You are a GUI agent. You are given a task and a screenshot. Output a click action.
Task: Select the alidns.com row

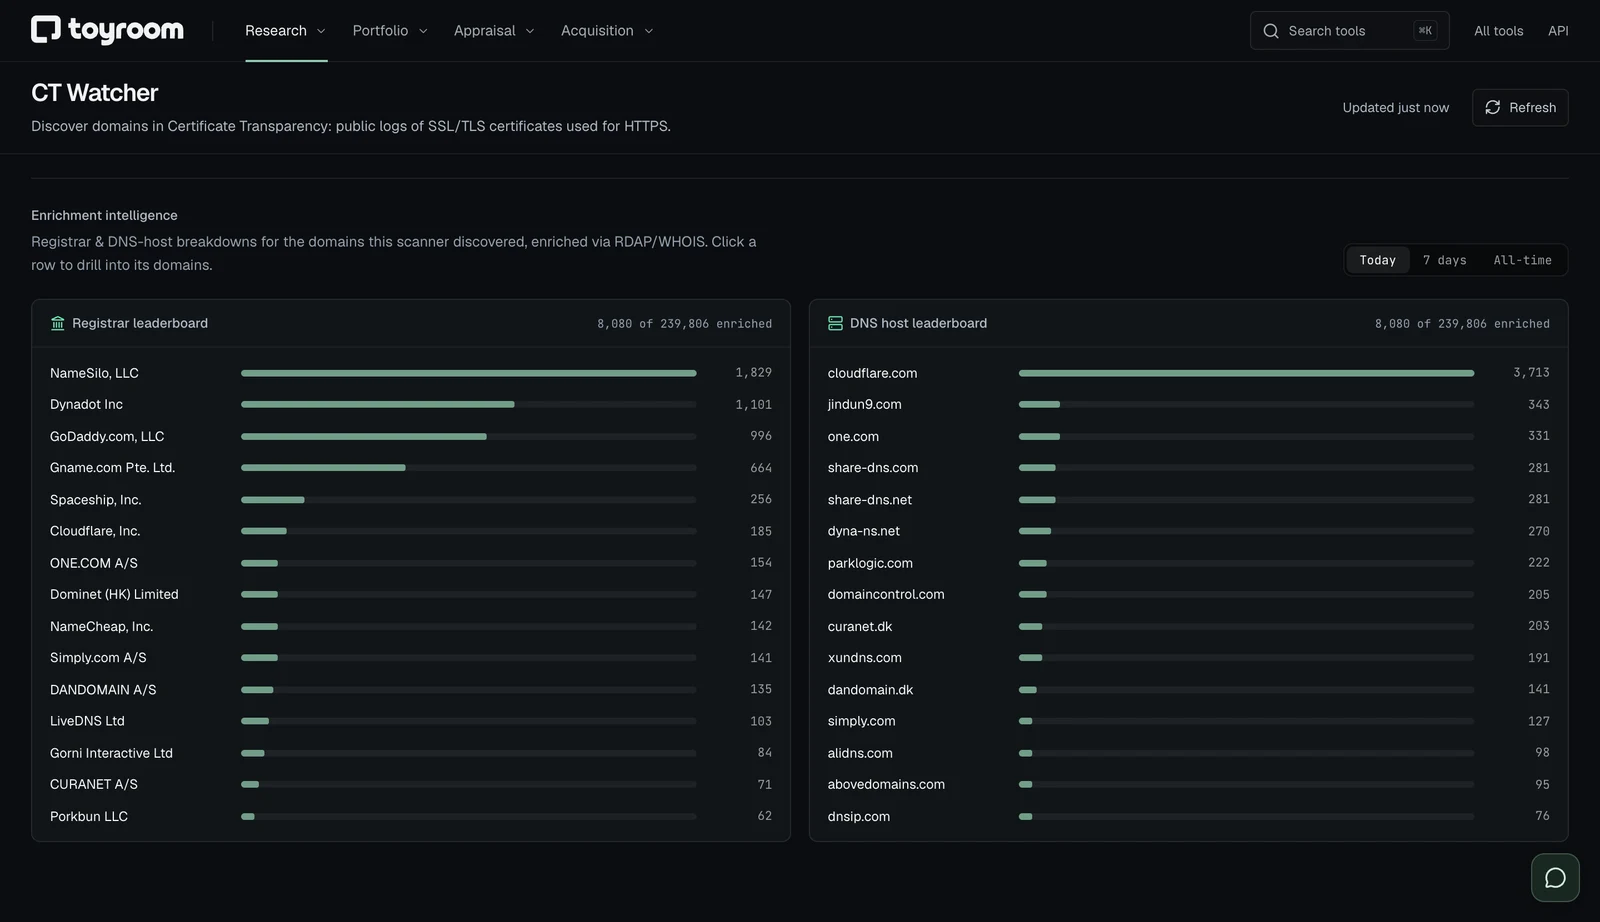1189,753
